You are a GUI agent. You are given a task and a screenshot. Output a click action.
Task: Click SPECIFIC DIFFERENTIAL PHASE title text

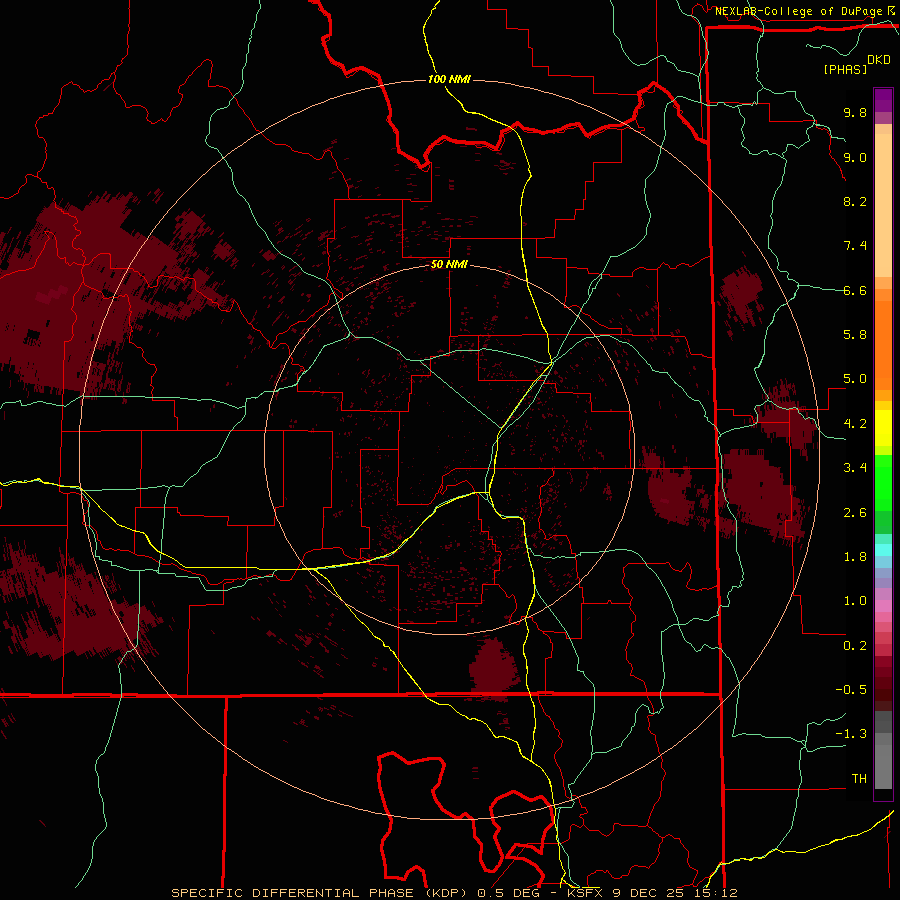[292, 893]
